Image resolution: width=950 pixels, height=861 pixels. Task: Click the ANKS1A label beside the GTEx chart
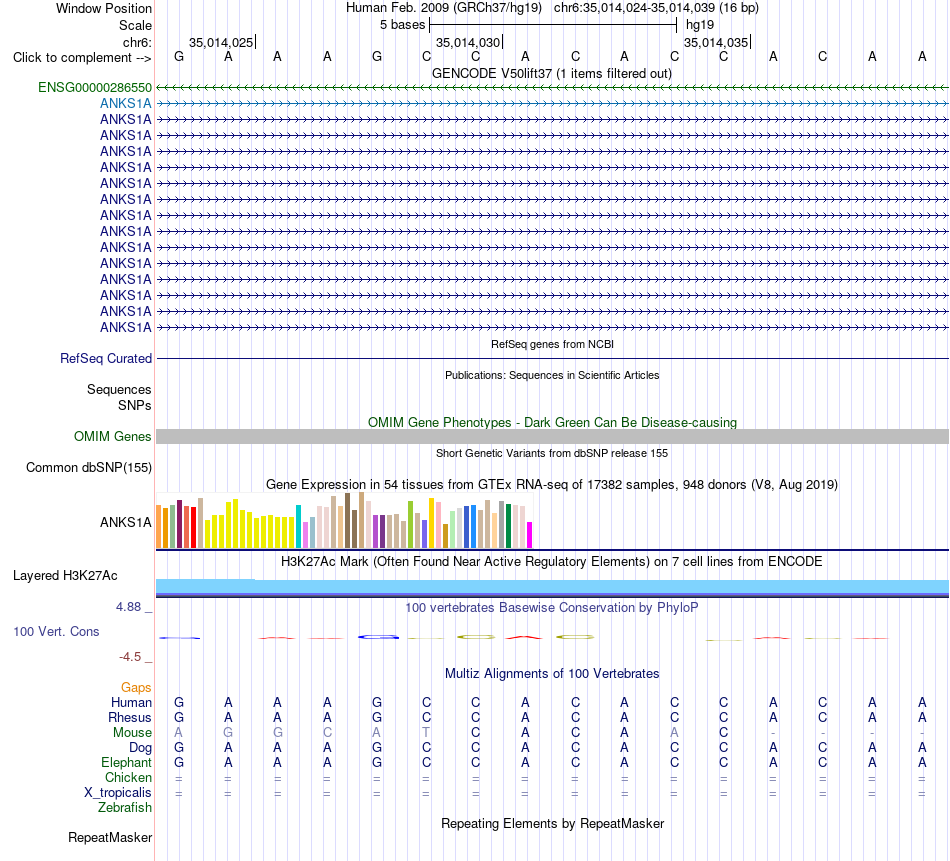tap(126, 522)
